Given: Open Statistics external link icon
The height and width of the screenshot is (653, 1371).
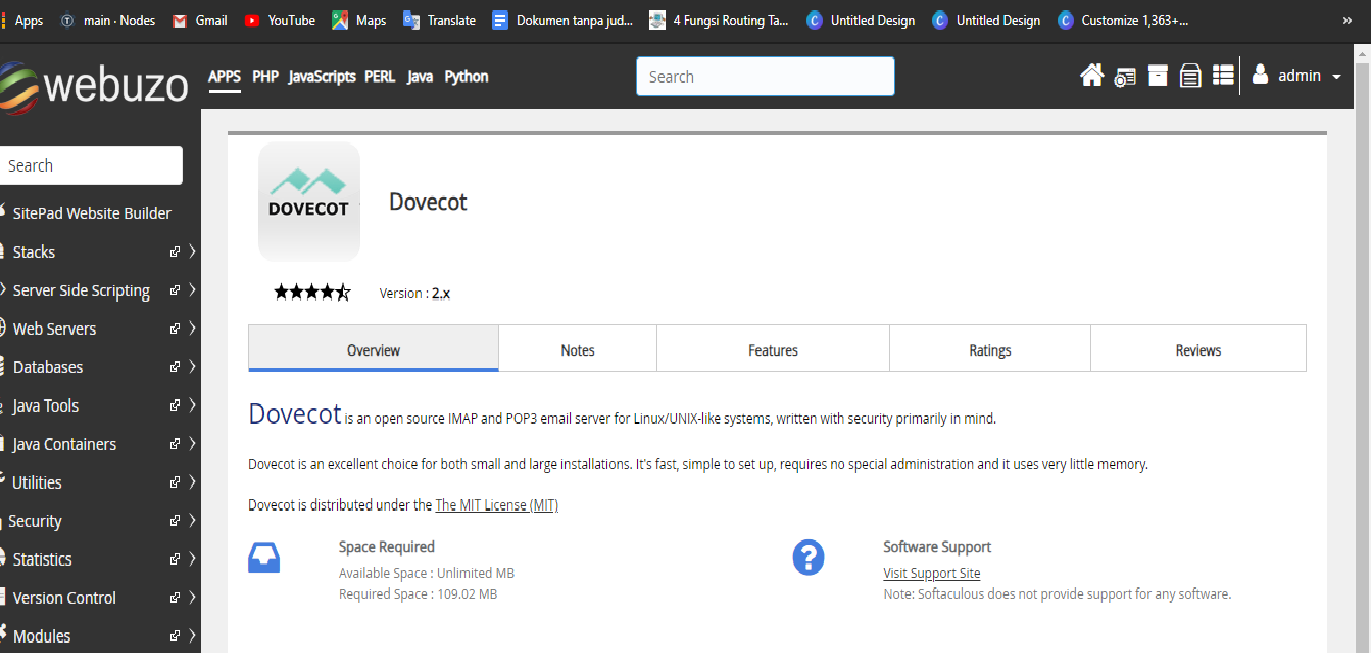Looking at the screenshot, I should click(x=175, y=559).
